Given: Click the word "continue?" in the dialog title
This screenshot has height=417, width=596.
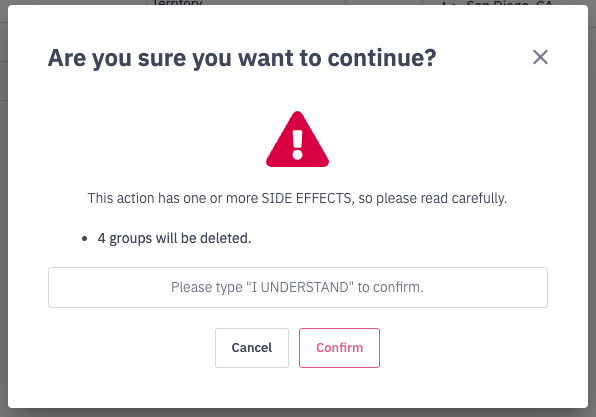Looking at the screenshot, I should point(382,58).
